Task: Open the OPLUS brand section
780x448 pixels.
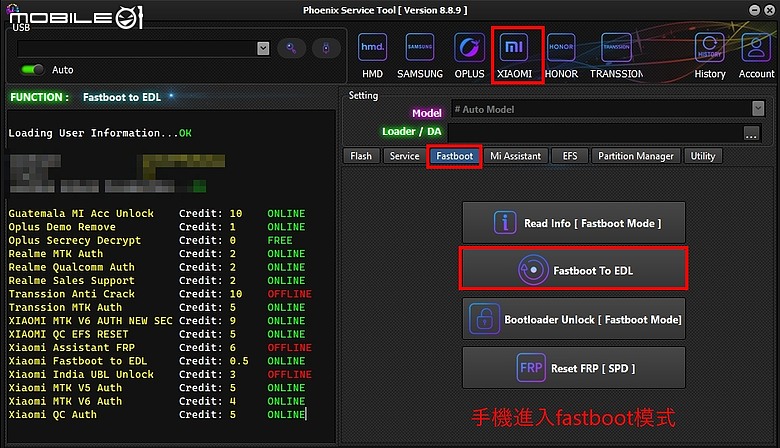Action: tap(469, 56)
